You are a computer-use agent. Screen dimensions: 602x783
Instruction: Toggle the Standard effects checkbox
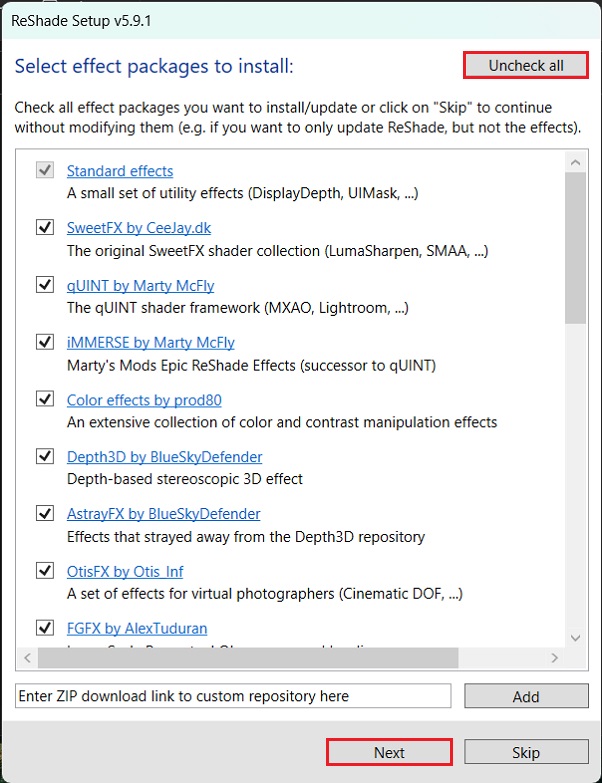[x=45, y=170]
